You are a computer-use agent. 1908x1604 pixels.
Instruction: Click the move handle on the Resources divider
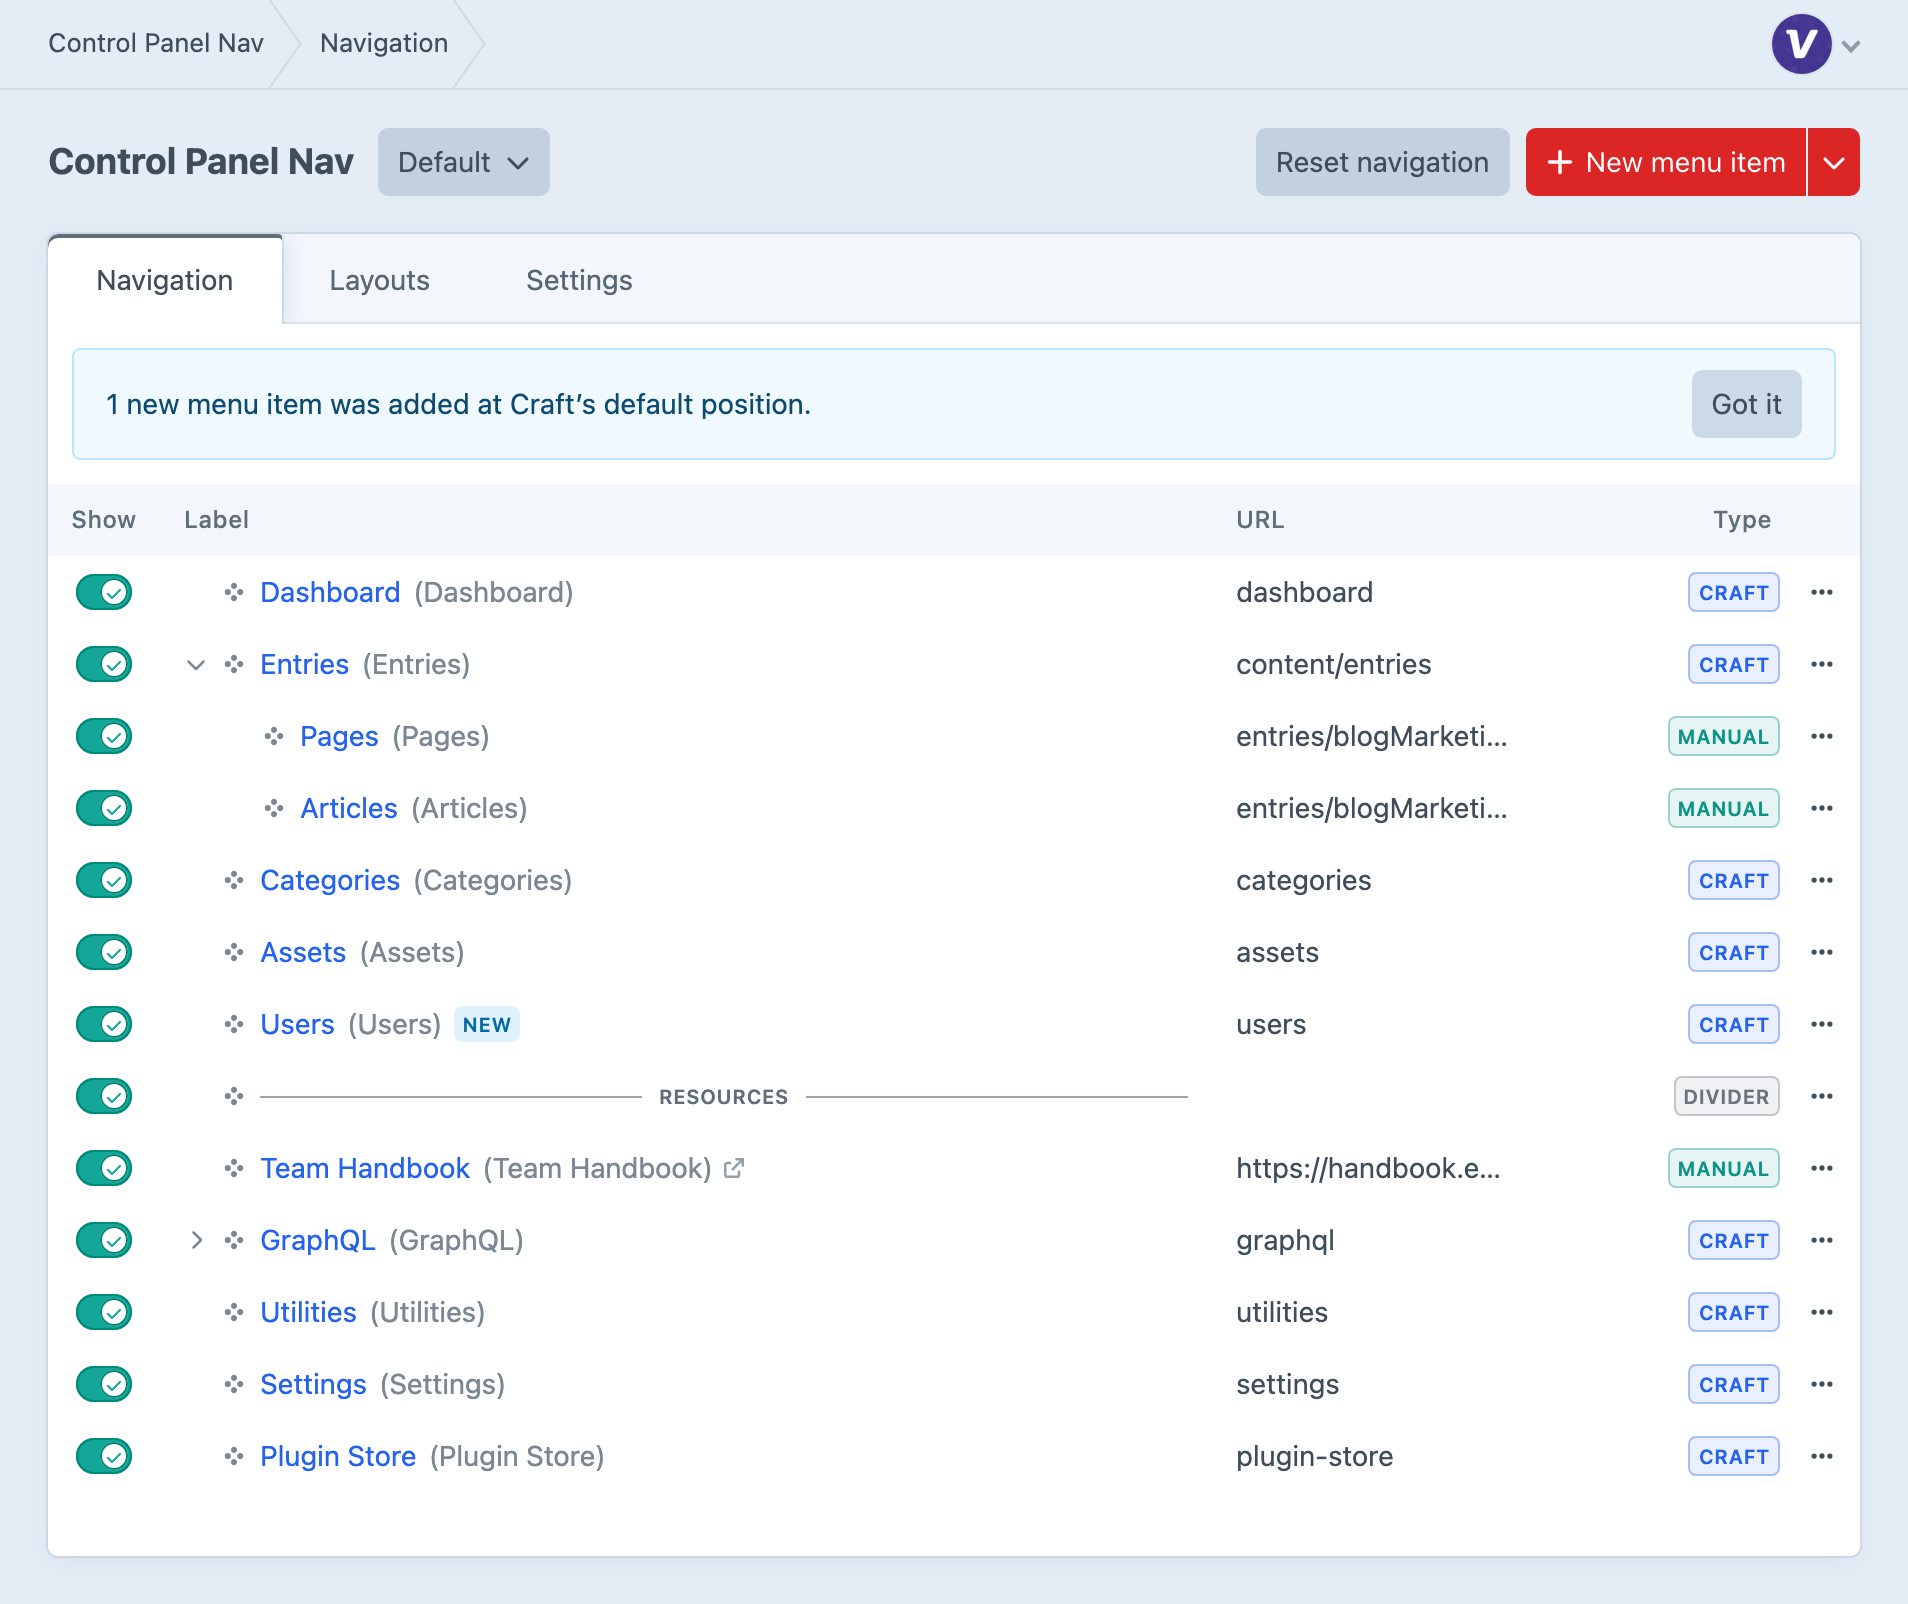tap(234, 1096)
